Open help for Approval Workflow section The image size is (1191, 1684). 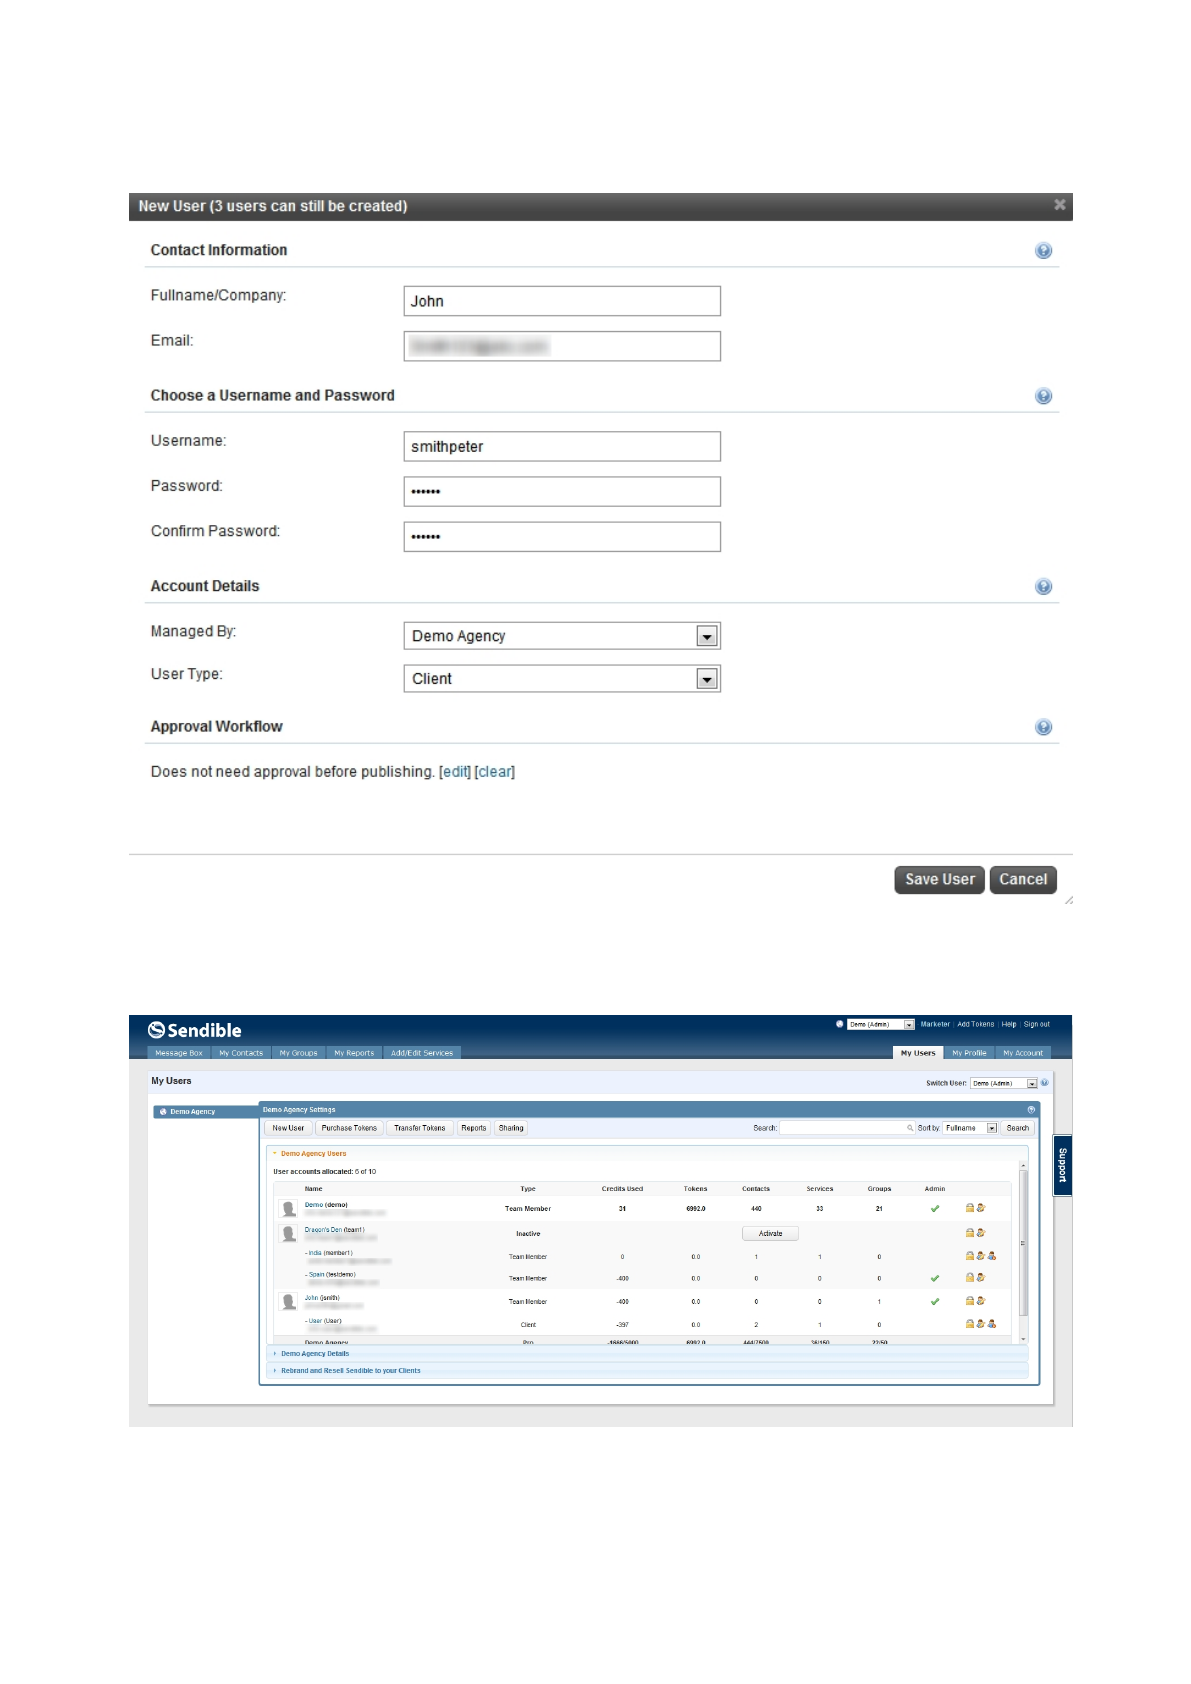click(1043, 727)
